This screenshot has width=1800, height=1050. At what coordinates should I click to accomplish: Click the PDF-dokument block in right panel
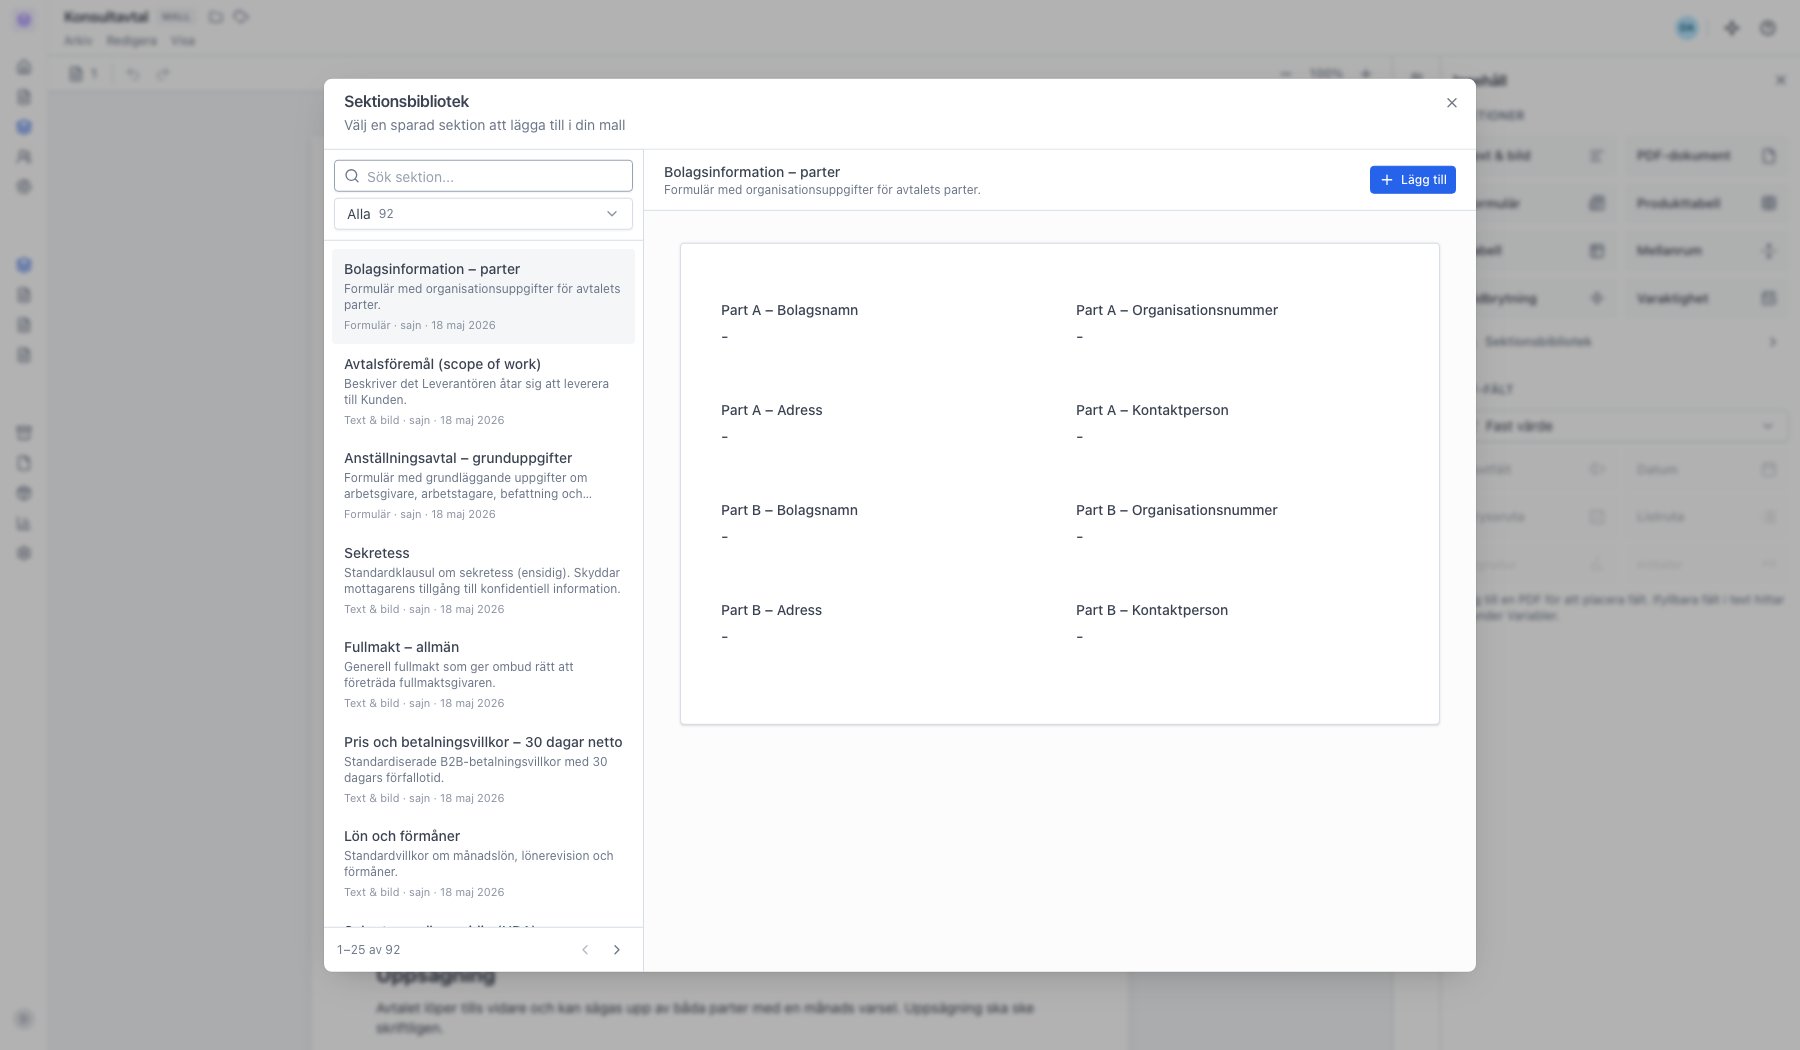click(x=1706, y=156)
